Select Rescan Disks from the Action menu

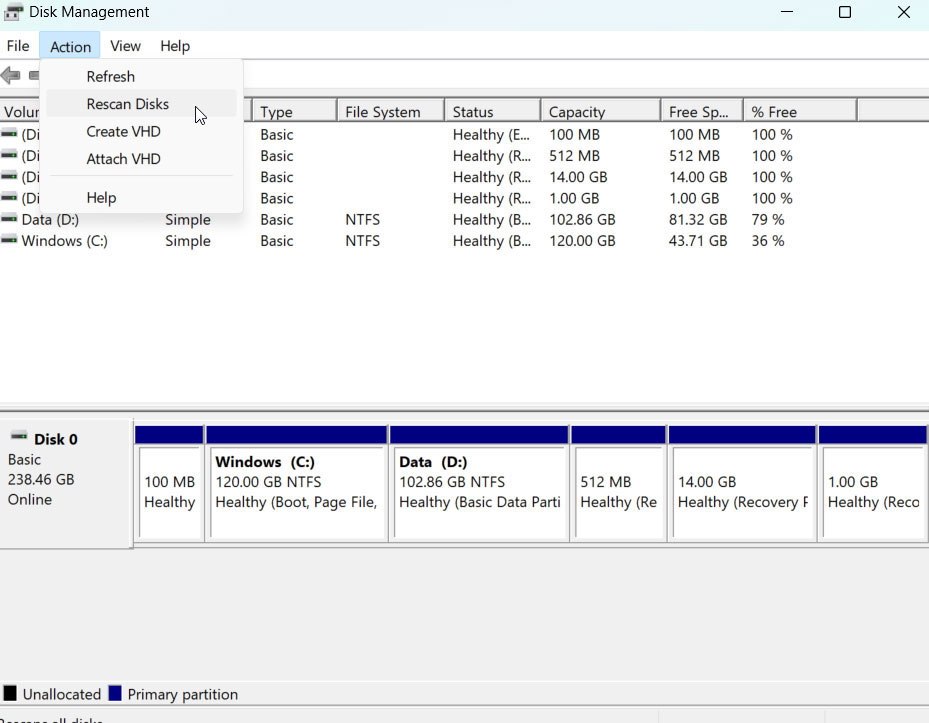(x=127, y=104)
